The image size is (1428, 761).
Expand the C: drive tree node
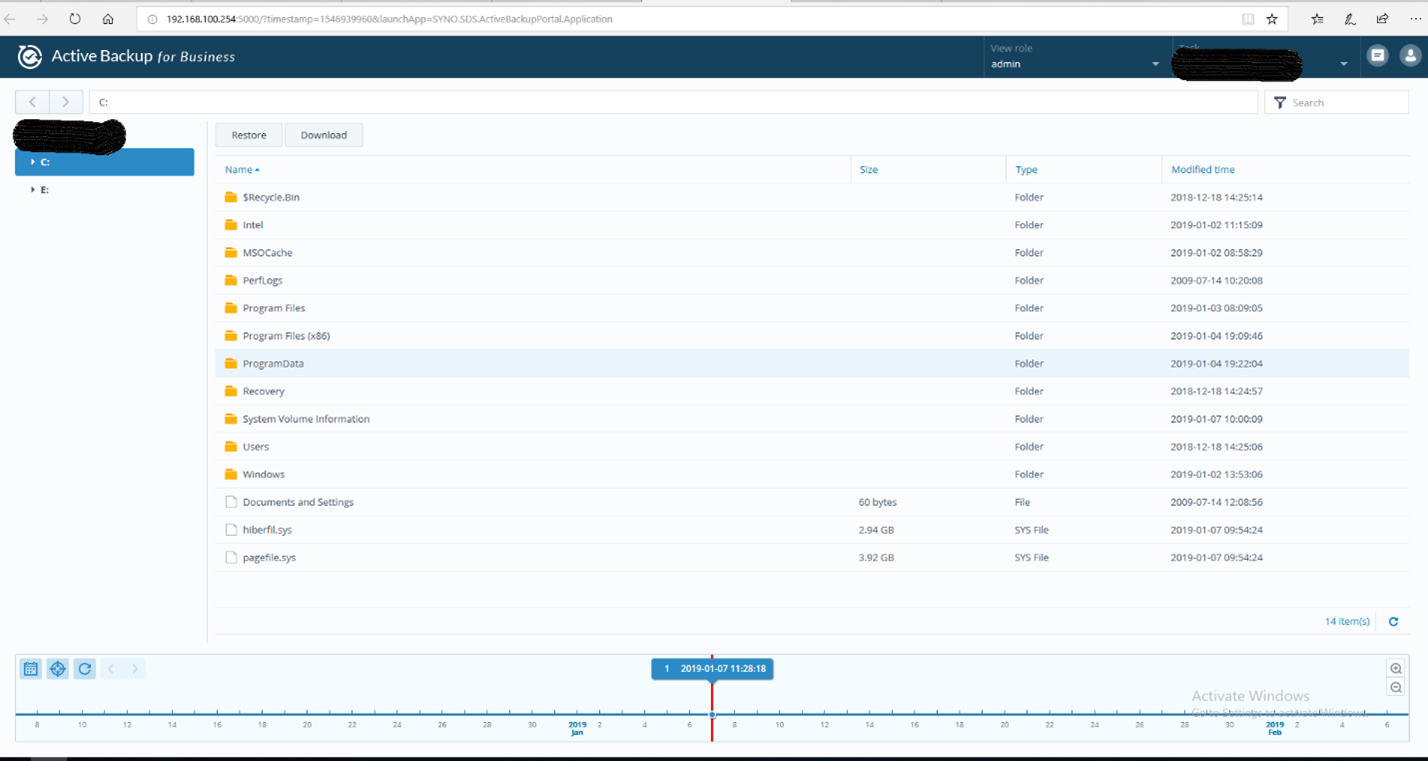(x=33, y=162)
